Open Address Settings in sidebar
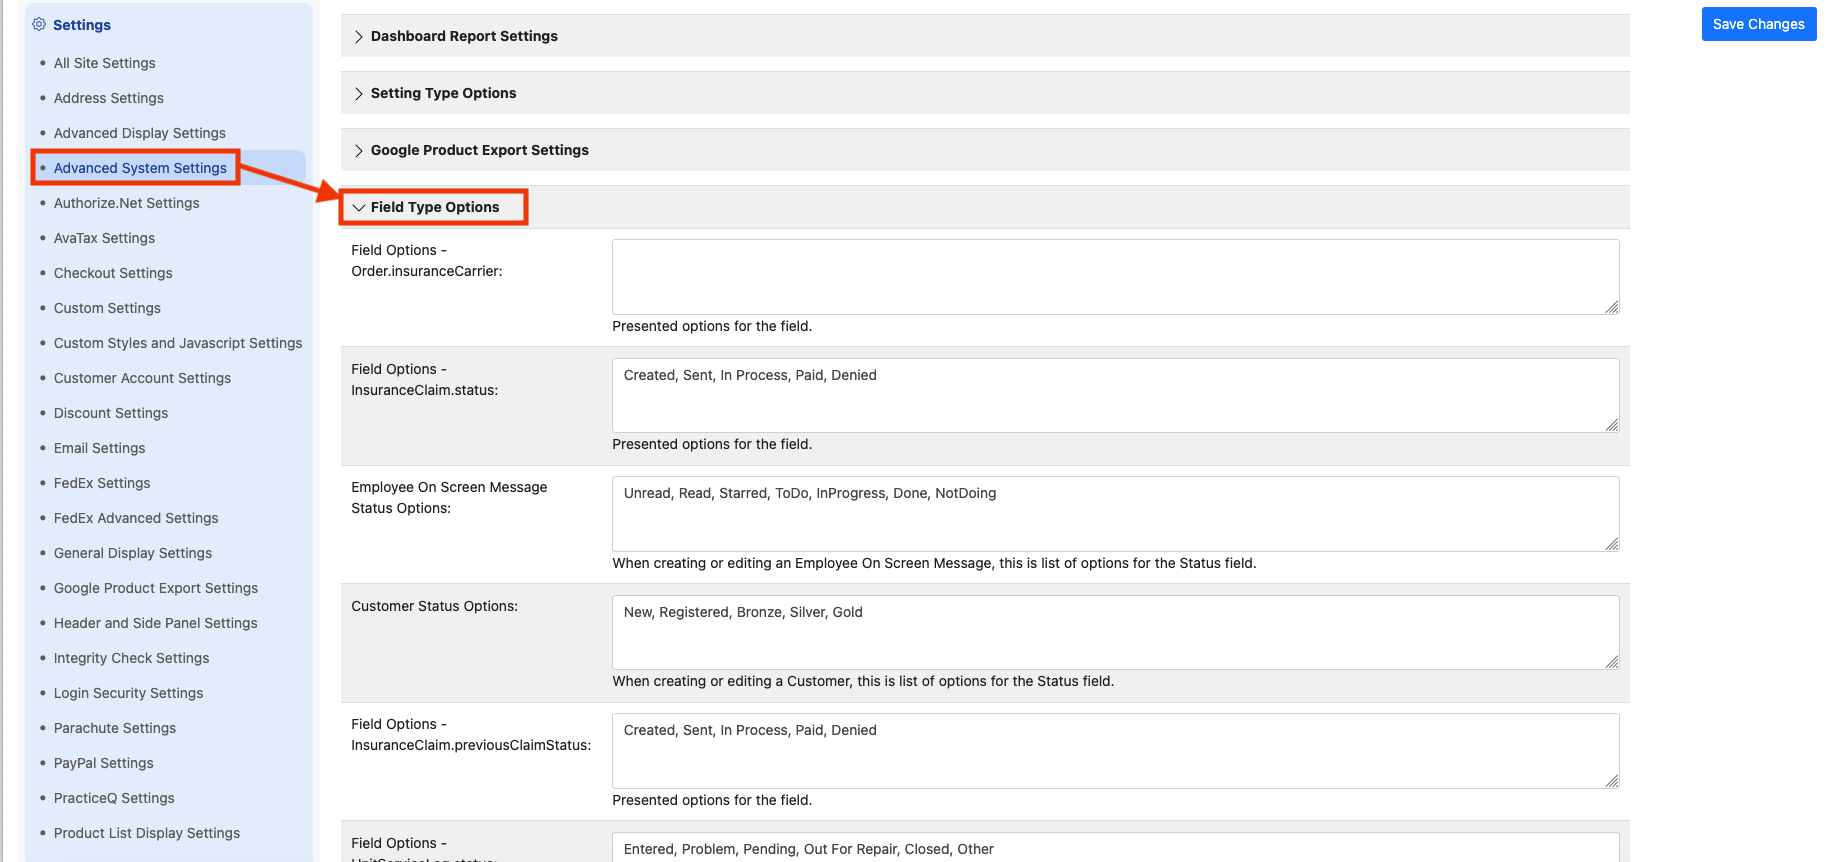Screen dimensions: 1828x862 click(109, 98)
